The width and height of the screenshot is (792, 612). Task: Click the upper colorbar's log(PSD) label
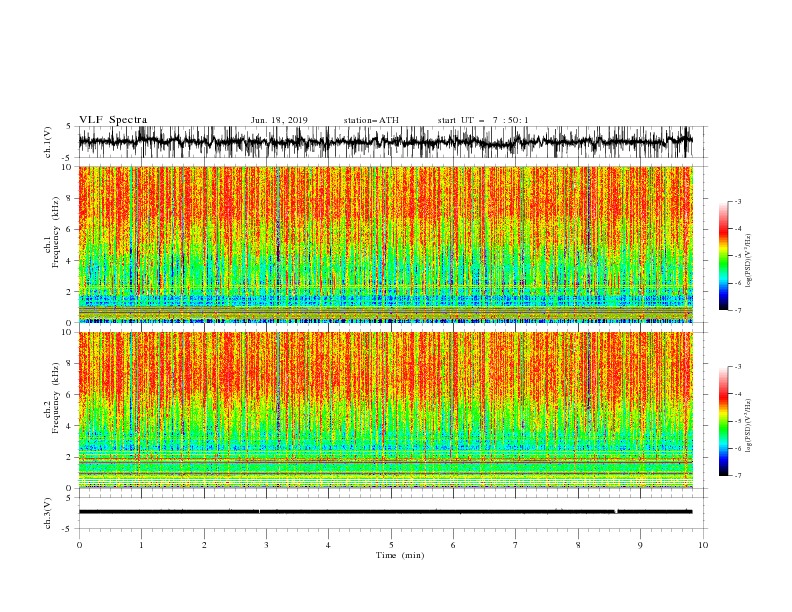(x=748, y=261)
